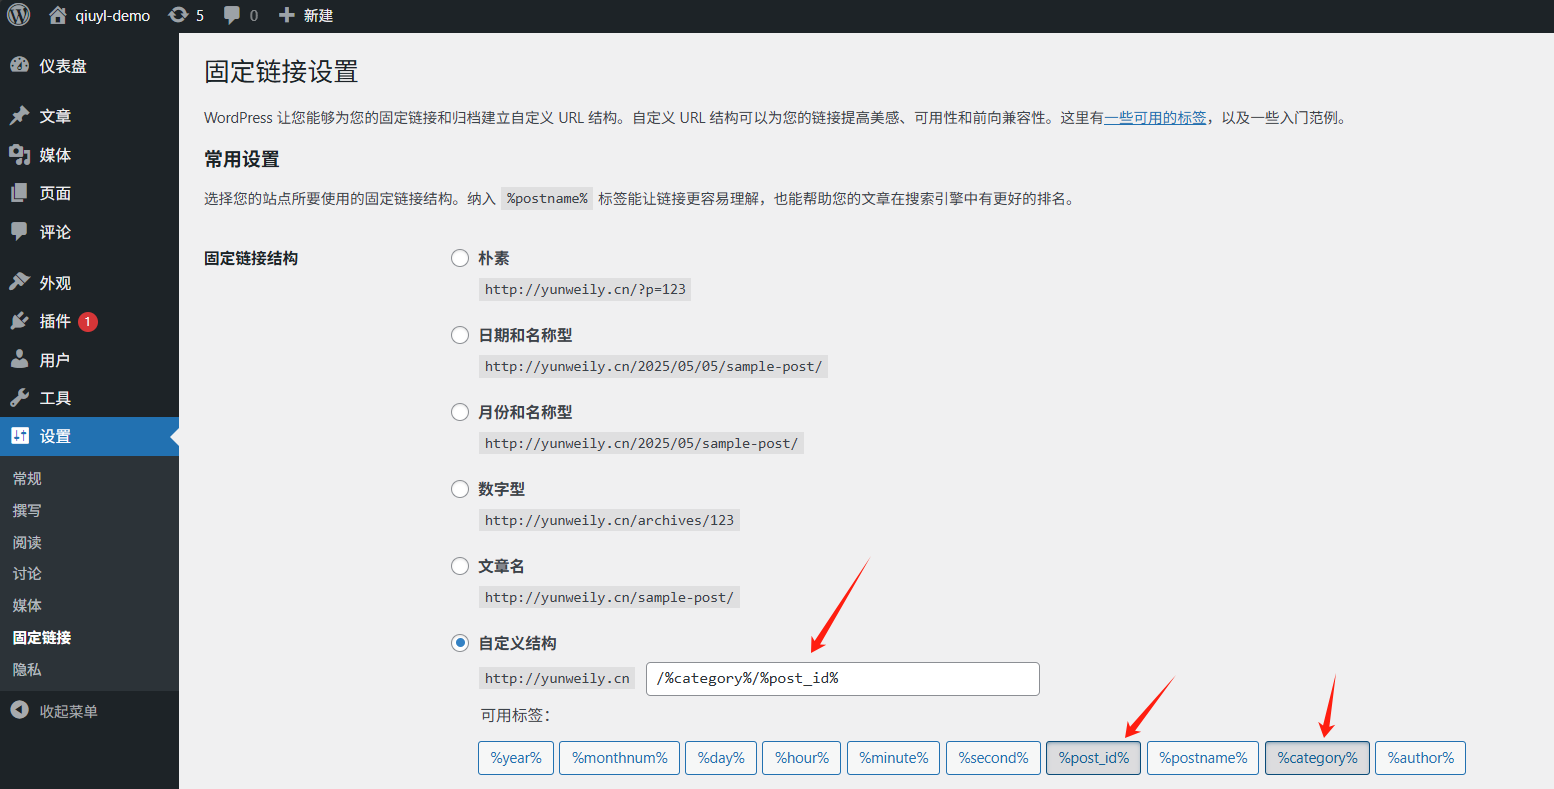Click the 工具 wrench icon
The height and width of the screenshot is (789, 1554).
19,398
